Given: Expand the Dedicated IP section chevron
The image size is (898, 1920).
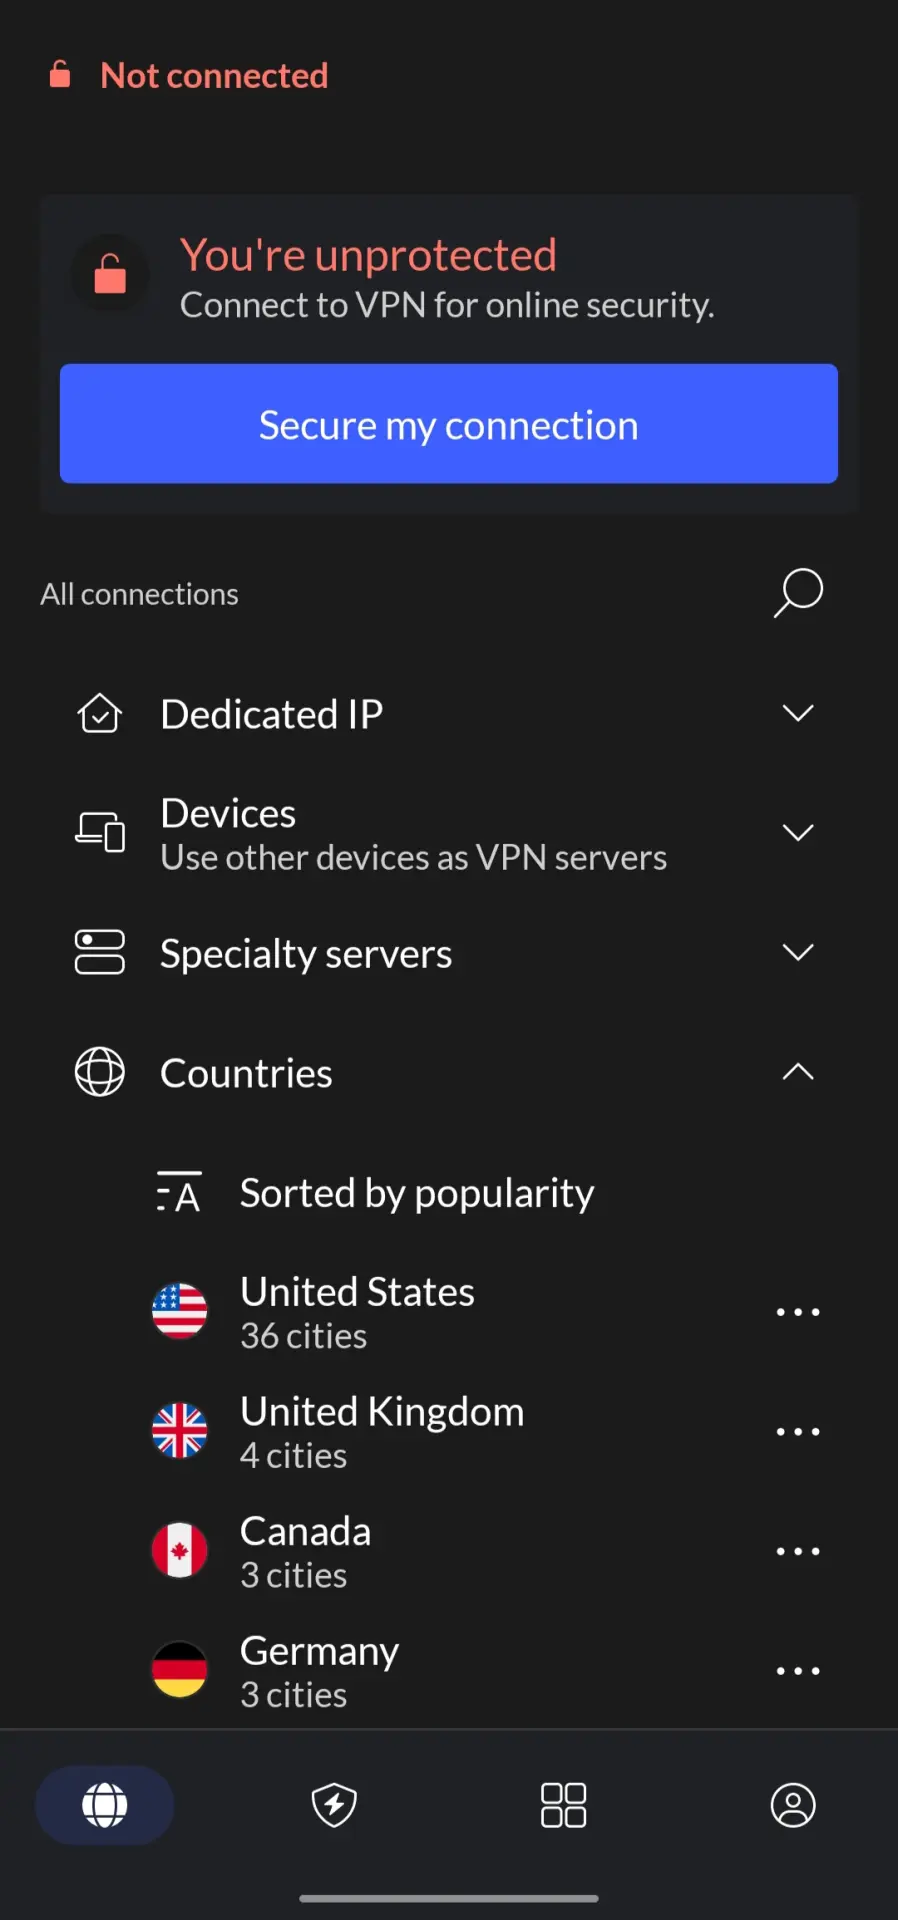Looking at the screenshot, I should point(798,713).
